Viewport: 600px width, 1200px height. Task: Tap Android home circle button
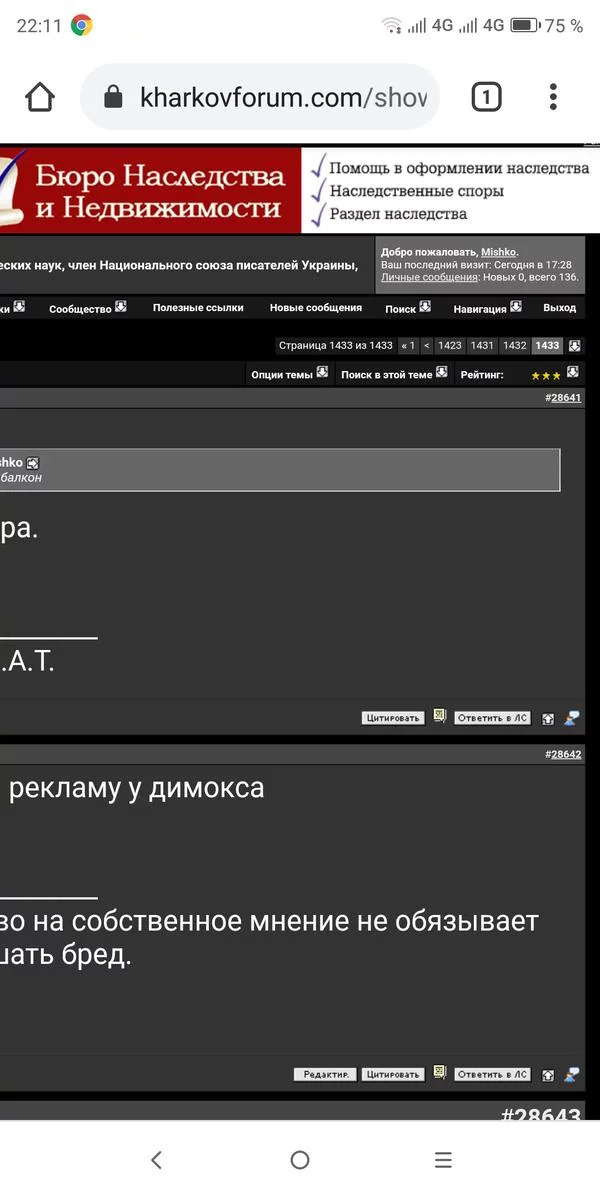pos(300,1160)
